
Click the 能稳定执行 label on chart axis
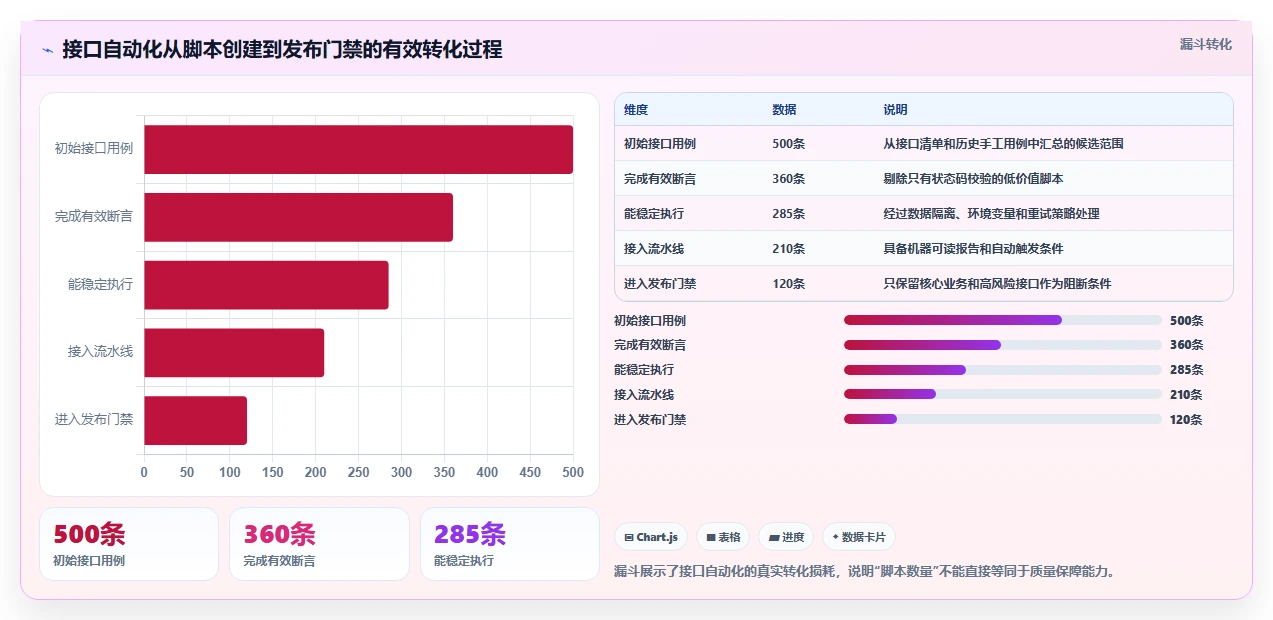pyautogui.click(x=101, y=285)
